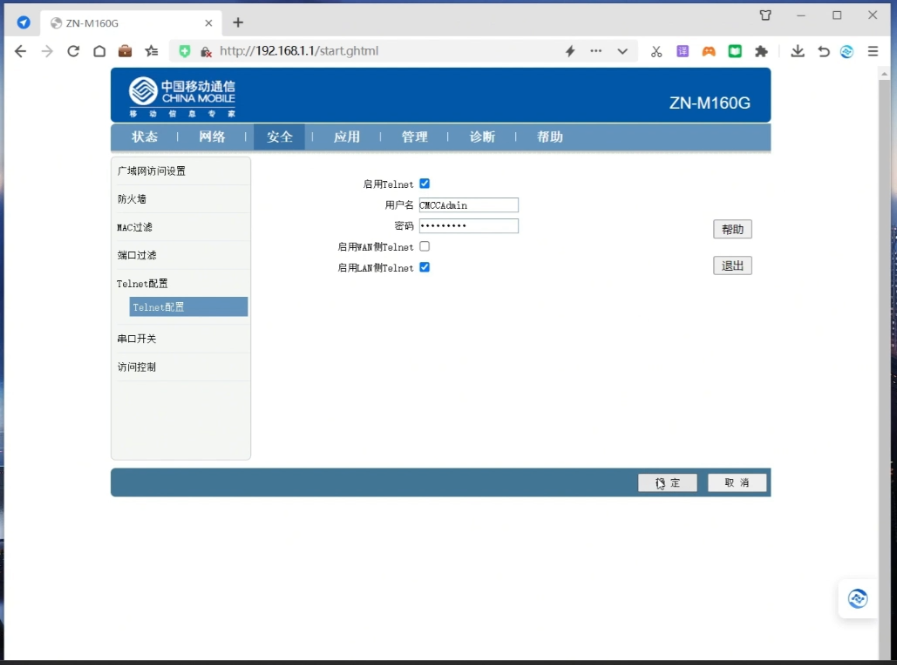
Task: Expand the Telnet配置 sidebar section
Action: tap(142, 284)
